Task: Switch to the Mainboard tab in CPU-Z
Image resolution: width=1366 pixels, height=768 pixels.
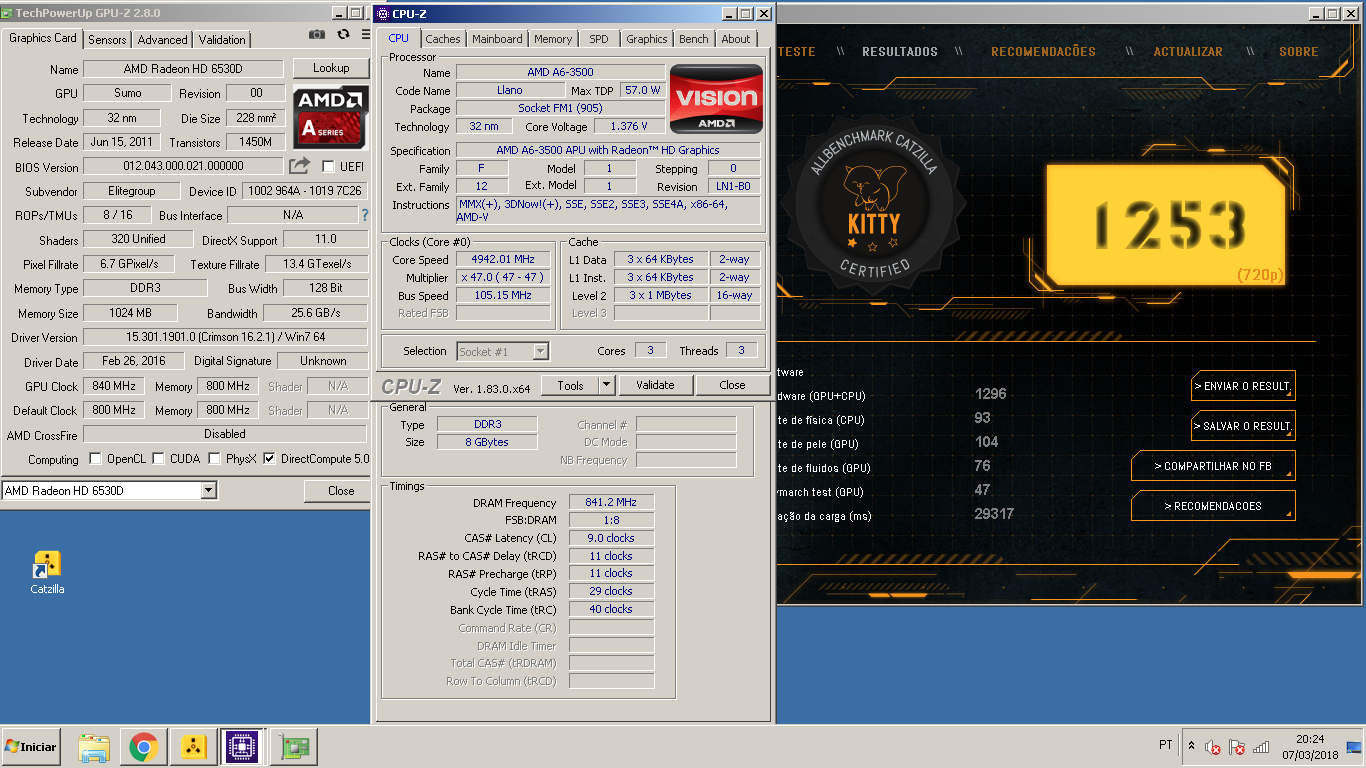Action: click(x=497, y=39)
